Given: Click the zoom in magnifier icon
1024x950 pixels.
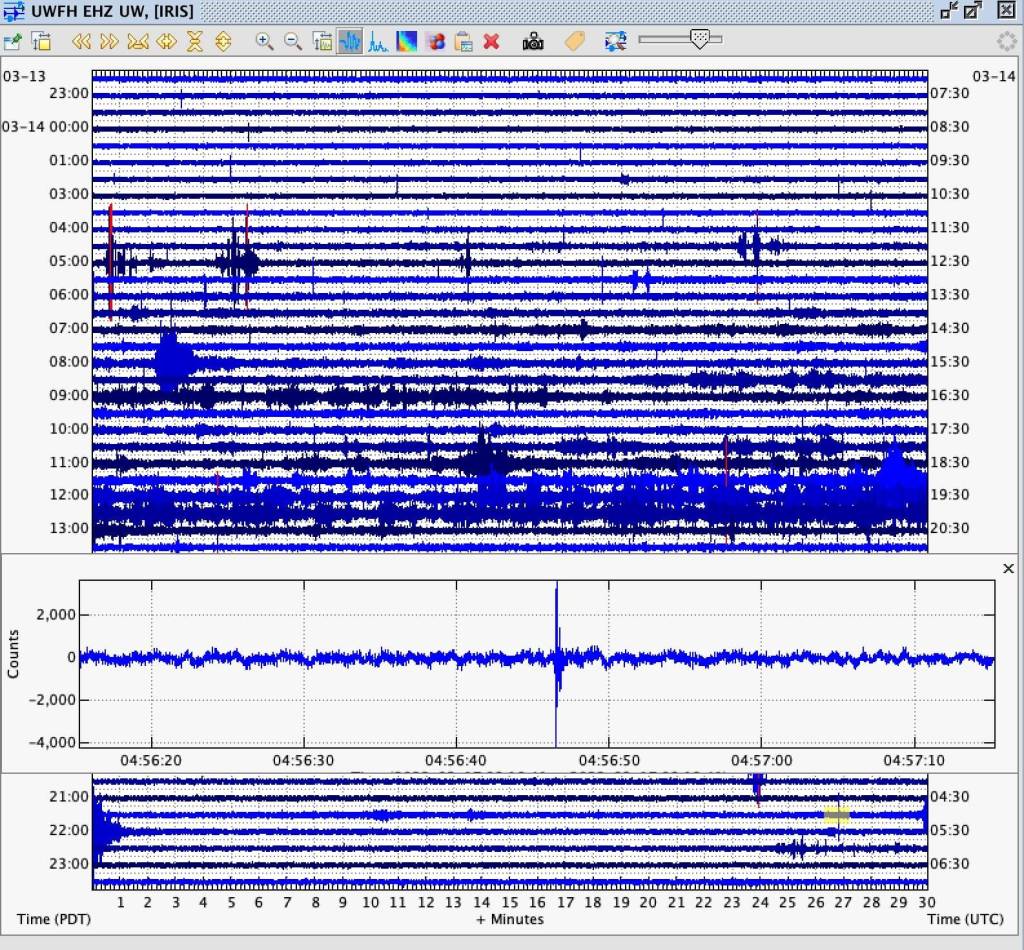Looking at the screenshot, I should coord(264,41).
